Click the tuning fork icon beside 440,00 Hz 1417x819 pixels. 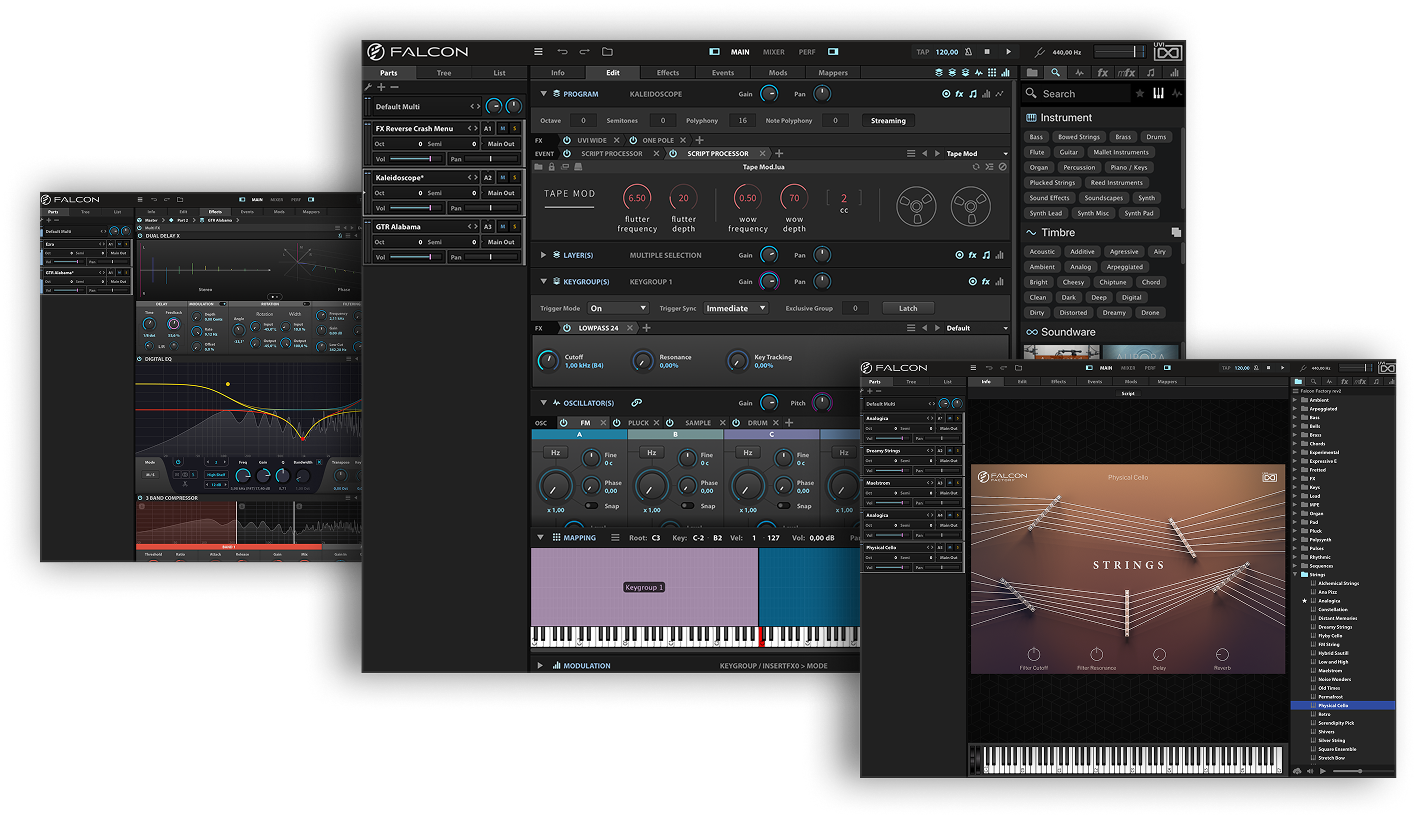pyautogui.click(x=1040, y=52)
